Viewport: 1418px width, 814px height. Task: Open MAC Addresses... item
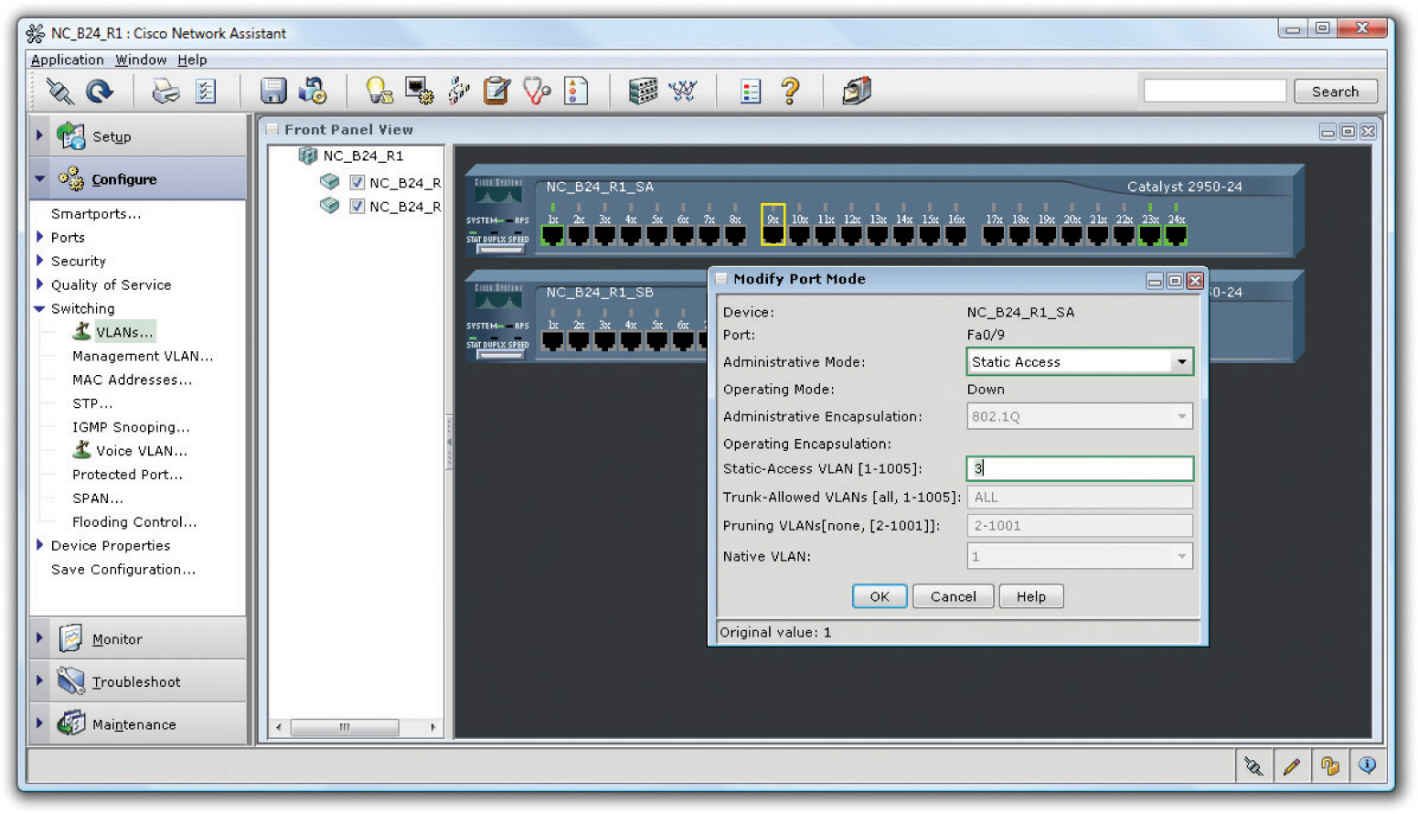tap(132, 380)
